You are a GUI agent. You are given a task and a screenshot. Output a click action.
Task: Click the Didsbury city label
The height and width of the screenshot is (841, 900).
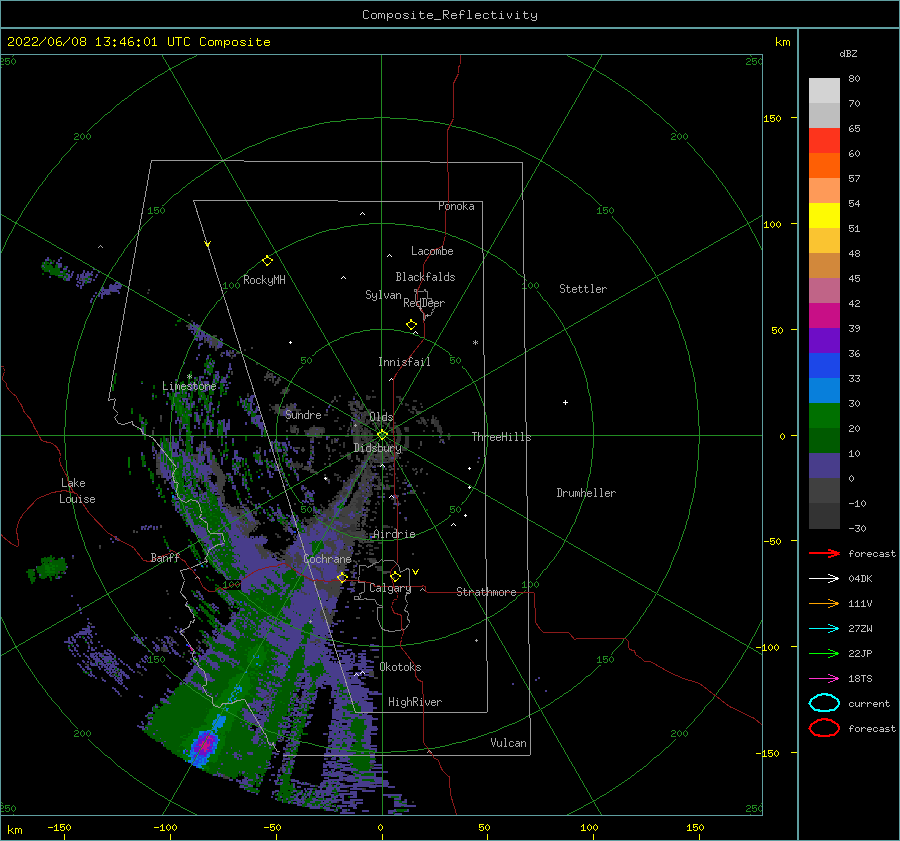[x=378, y=448]
